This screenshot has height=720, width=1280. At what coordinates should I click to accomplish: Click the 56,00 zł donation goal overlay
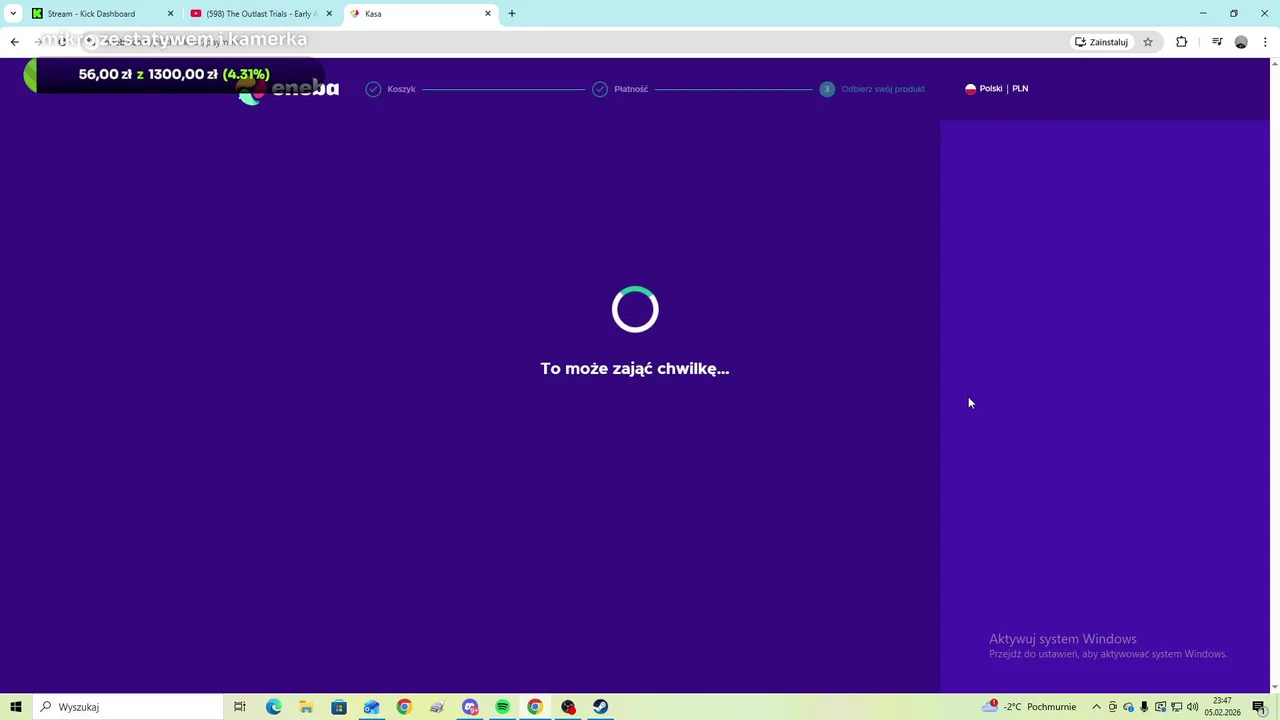[x=173, y=74]
